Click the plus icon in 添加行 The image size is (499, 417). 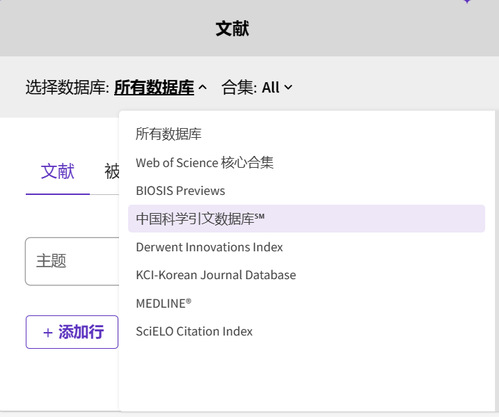pos(48,333)
